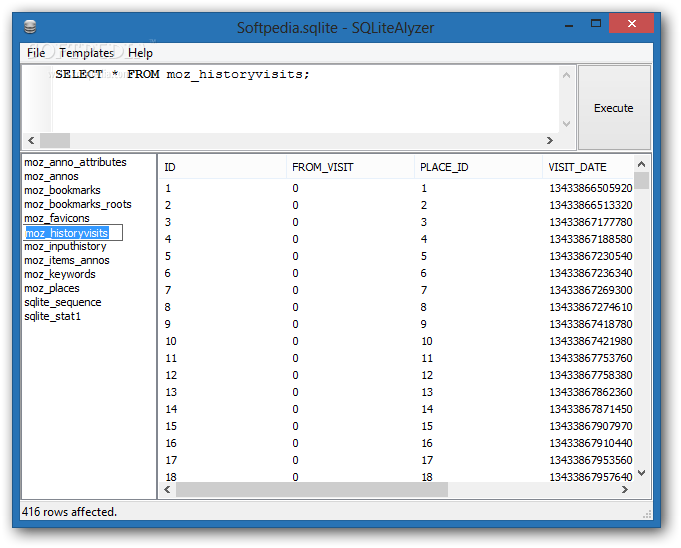
Task: Click the query editor horizontal scrollbar thumb
Action: (55, 140)
